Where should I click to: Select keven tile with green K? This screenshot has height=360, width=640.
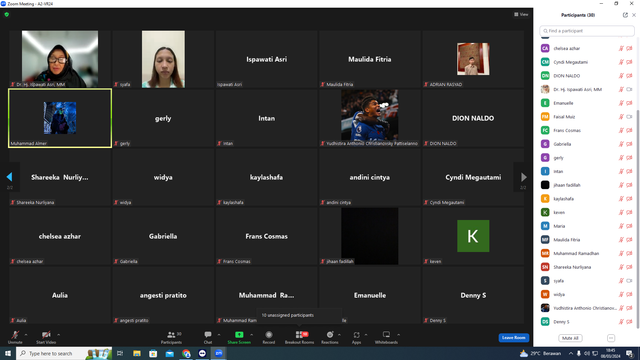tap(473, 236)
